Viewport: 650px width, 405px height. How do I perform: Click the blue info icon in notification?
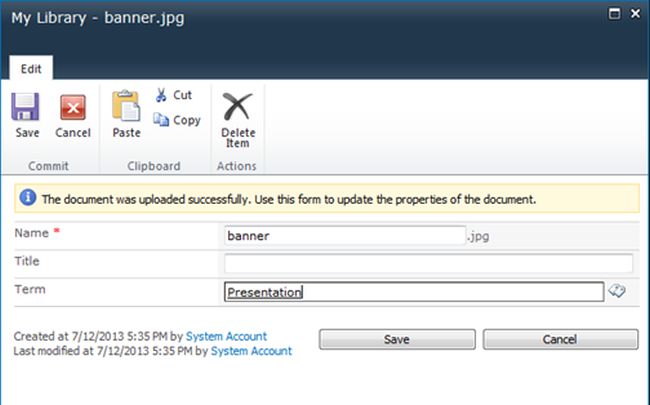coord(26,198)
